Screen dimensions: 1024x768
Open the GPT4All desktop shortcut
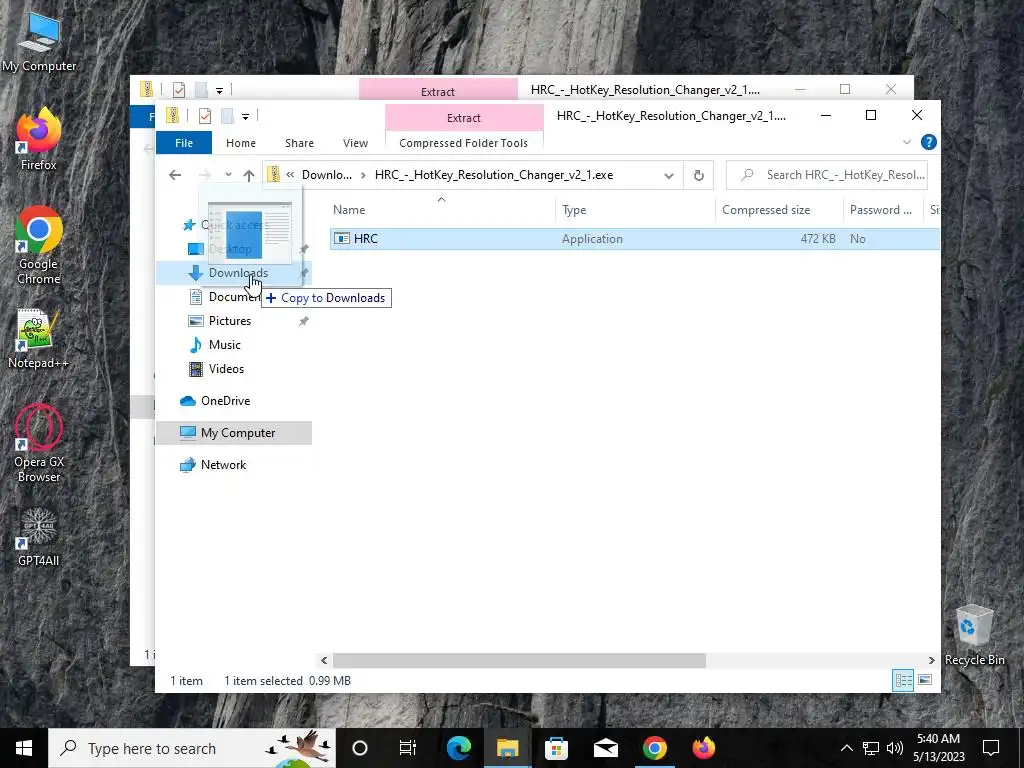coord(39,537)
